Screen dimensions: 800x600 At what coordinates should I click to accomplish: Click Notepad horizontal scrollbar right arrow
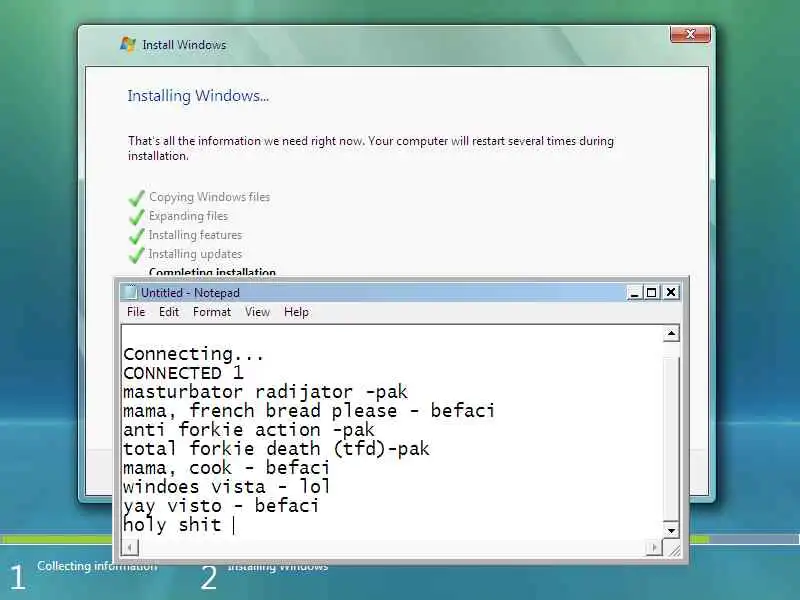(x=654, y=548)
